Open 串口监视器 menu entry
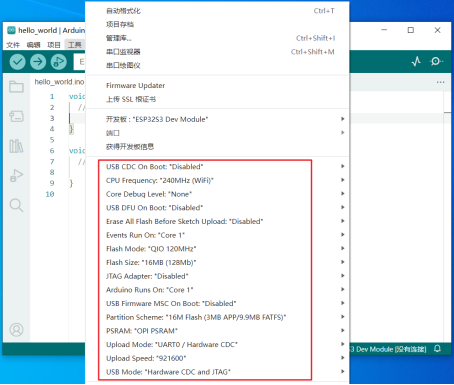 click(x=217, y=52)
